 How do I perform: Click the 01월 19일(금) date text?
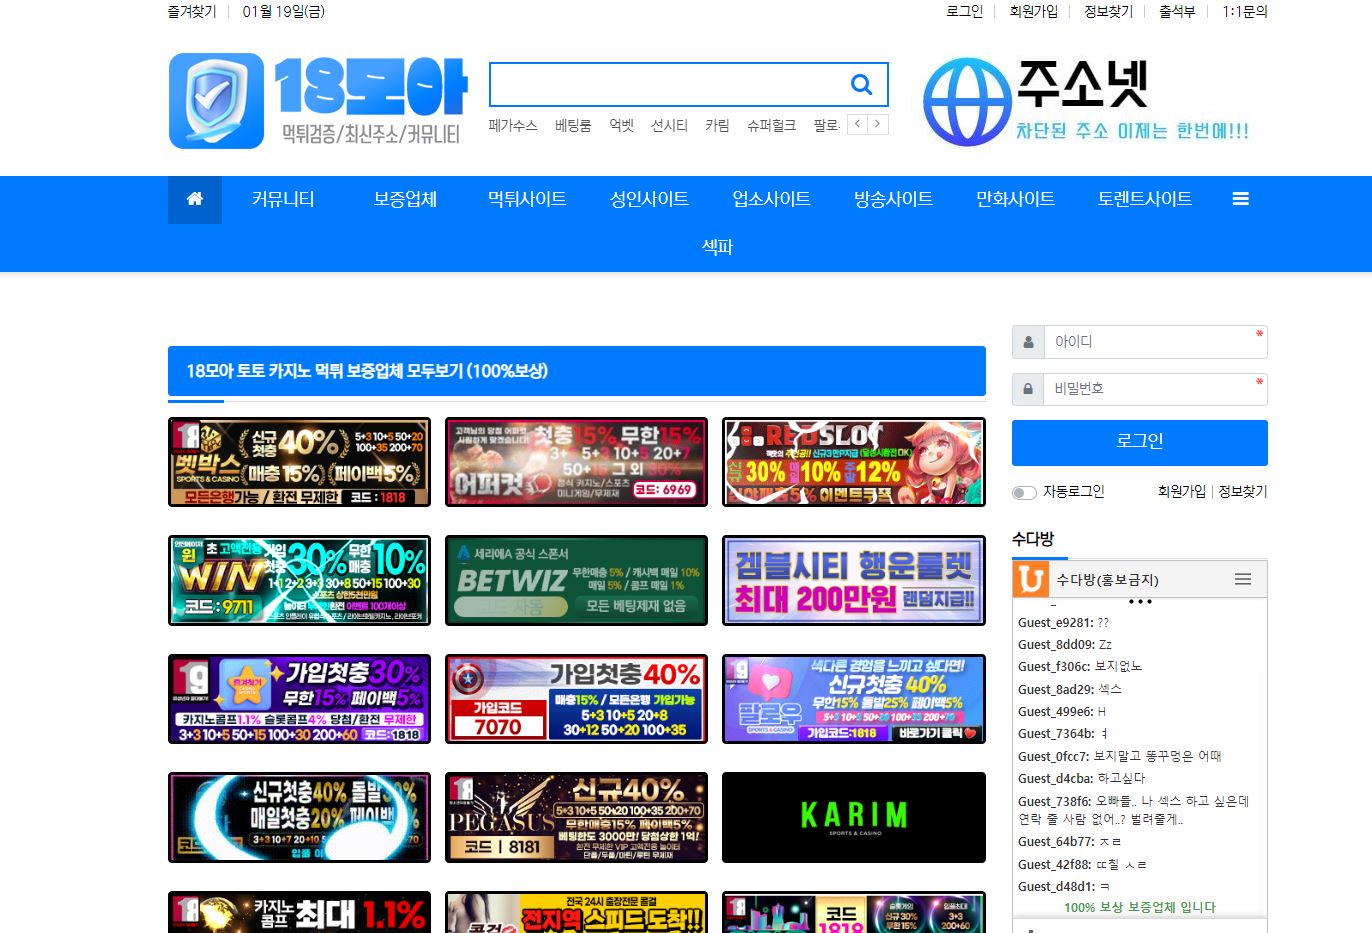(283, 11)
